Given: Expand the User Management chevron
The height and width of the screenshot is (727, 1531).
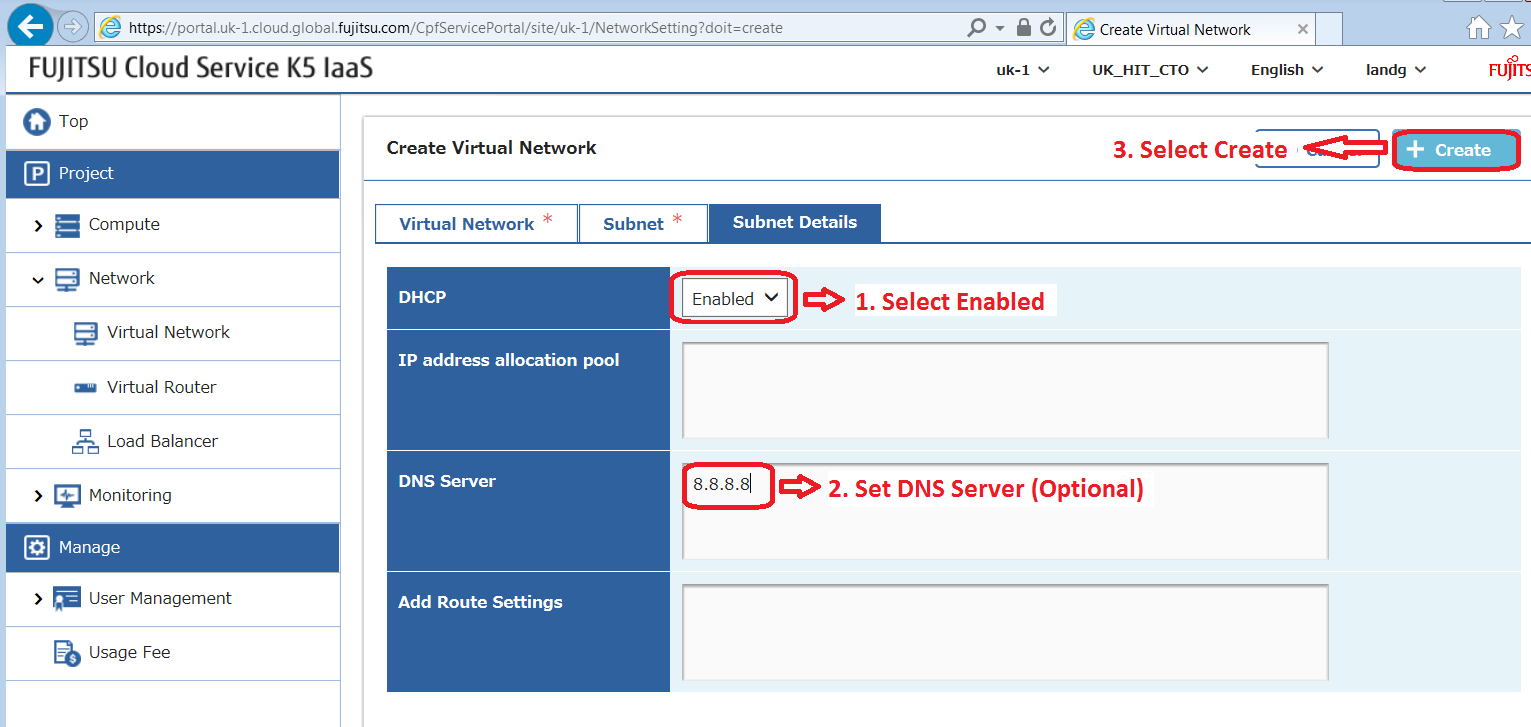Looking at the screenshot, I should [38, 599].
